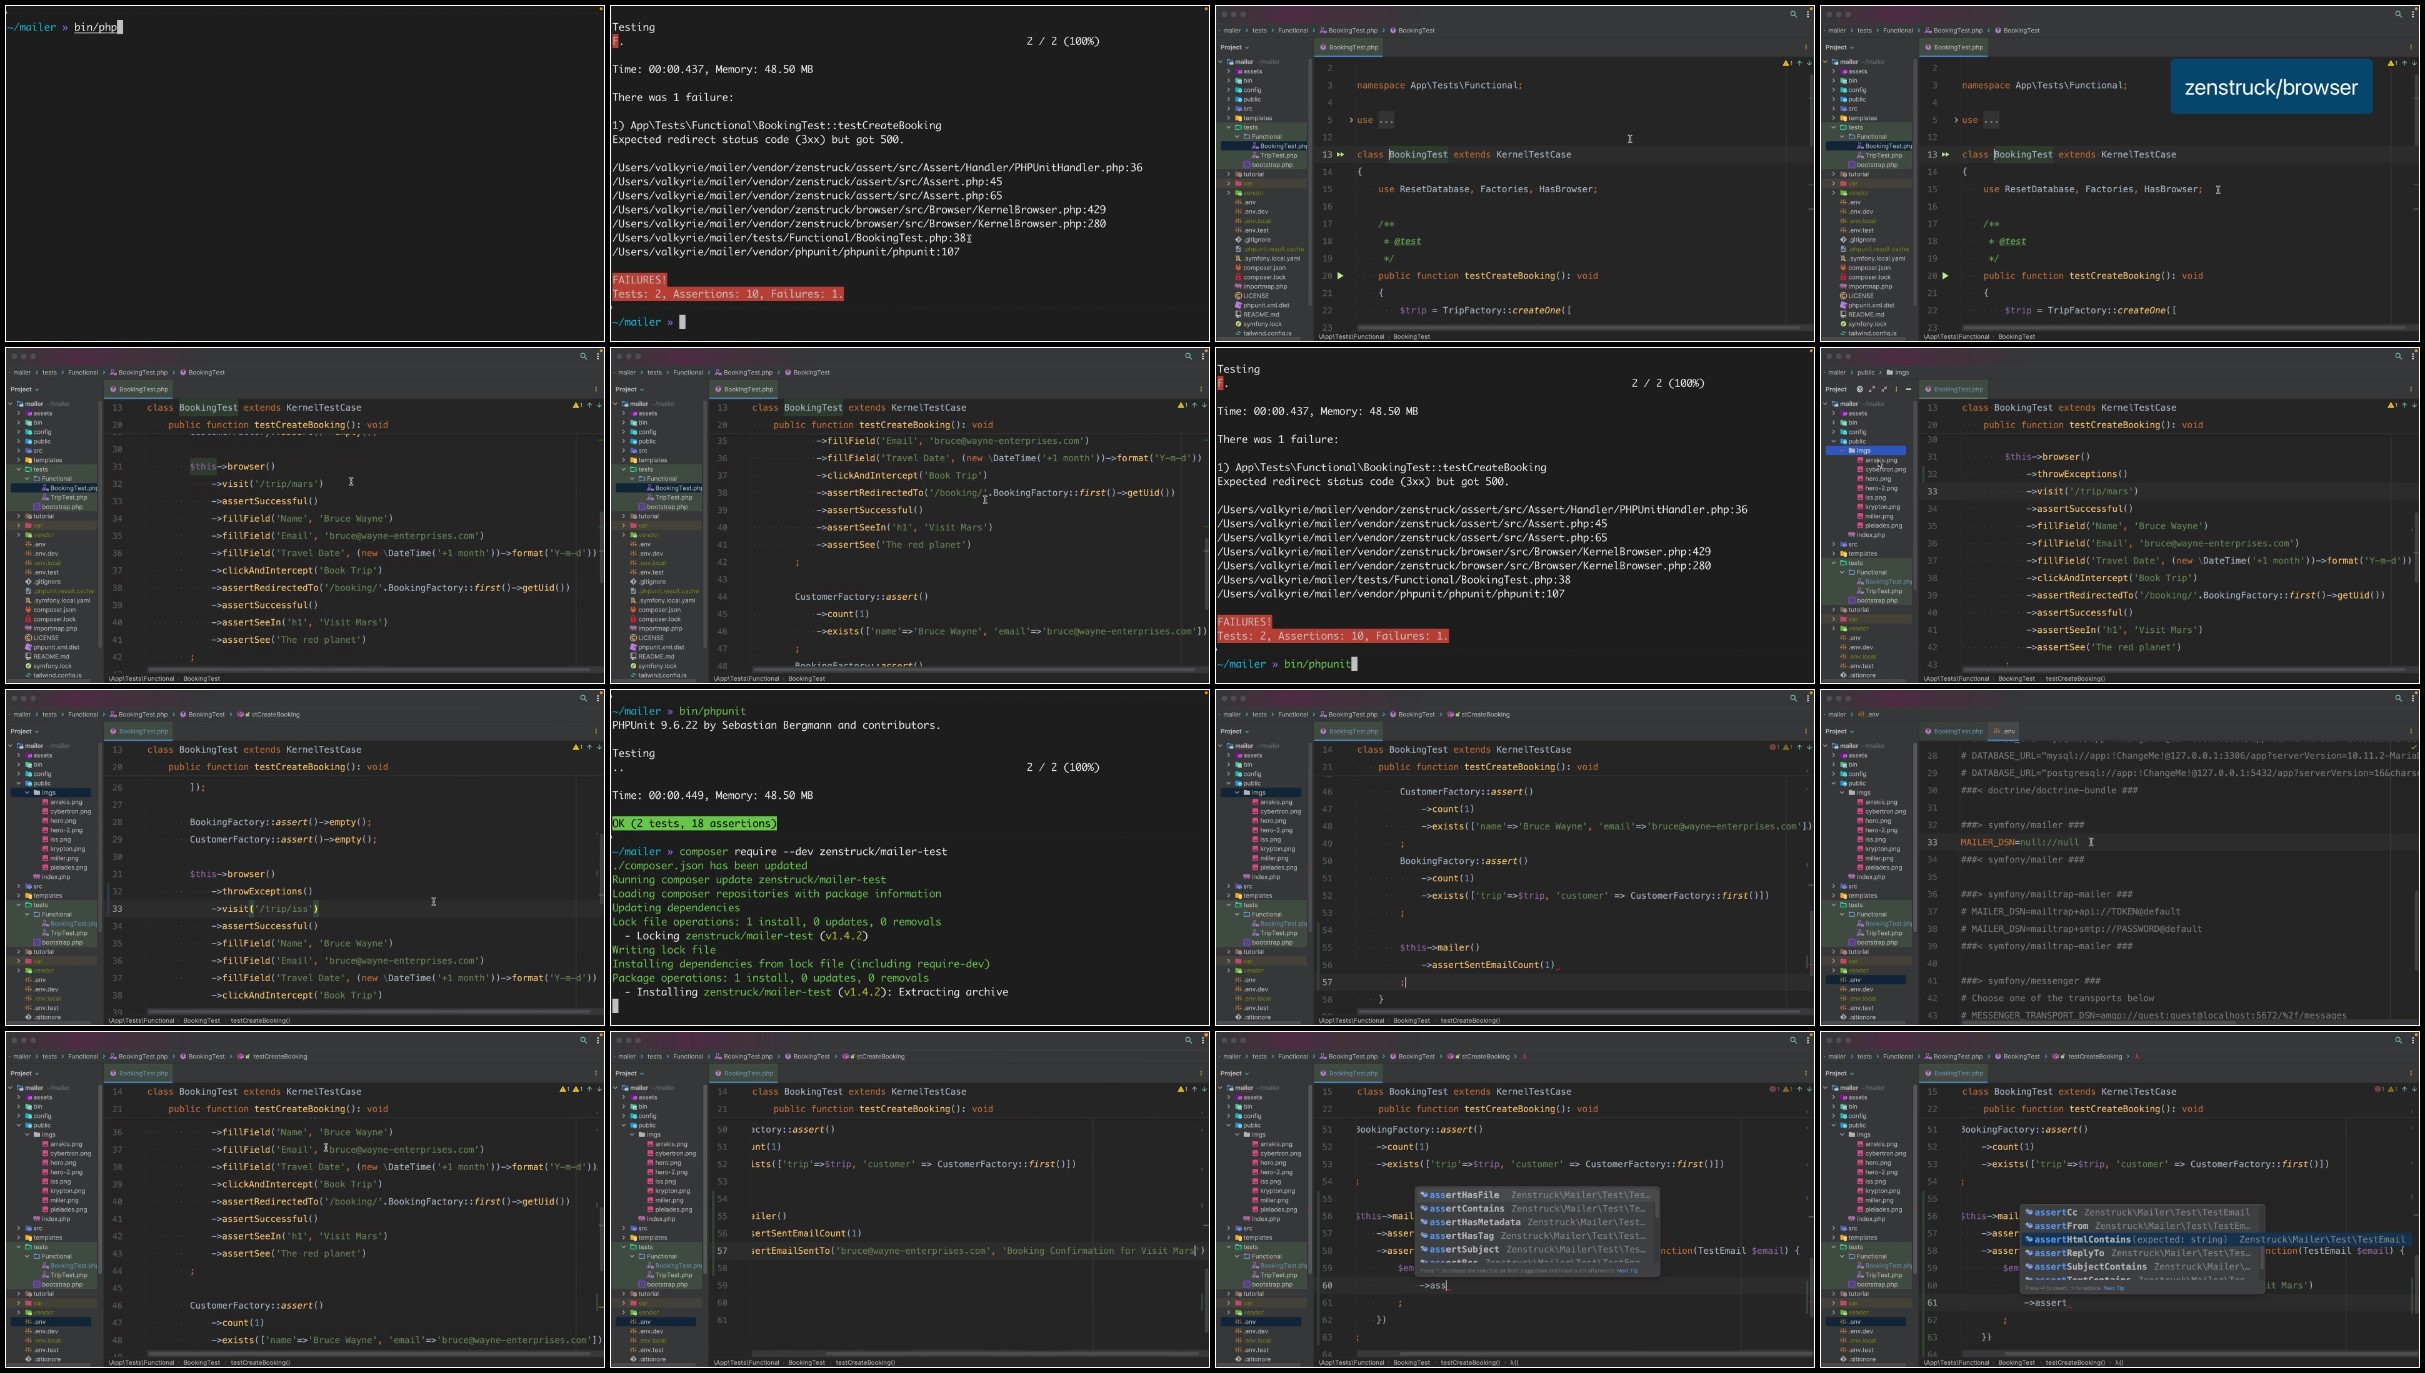Screen dimensions: 2425x1373
Task: Open Project view dropdown in zenstruck/browser frame
Action: point(1839,47)
